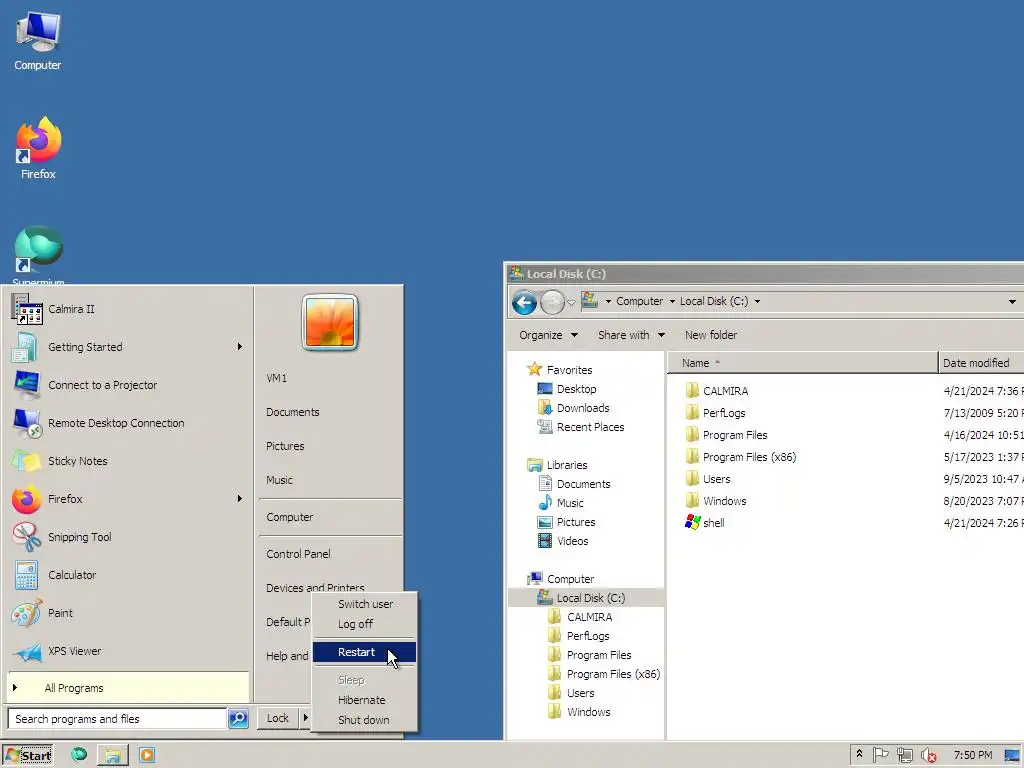Click the Firefox desktop shortcut
Viewport: 1024px width, 768px height.
(x=38, y=149)
